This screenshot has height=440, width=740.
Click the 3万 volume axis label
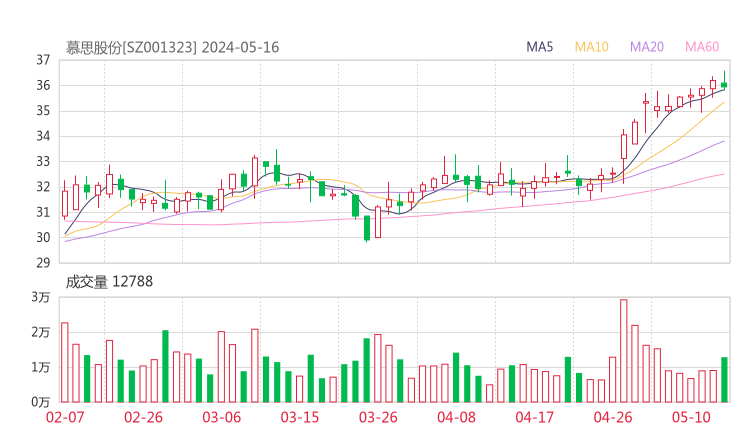pyautogui.click(x=41, y=297)
